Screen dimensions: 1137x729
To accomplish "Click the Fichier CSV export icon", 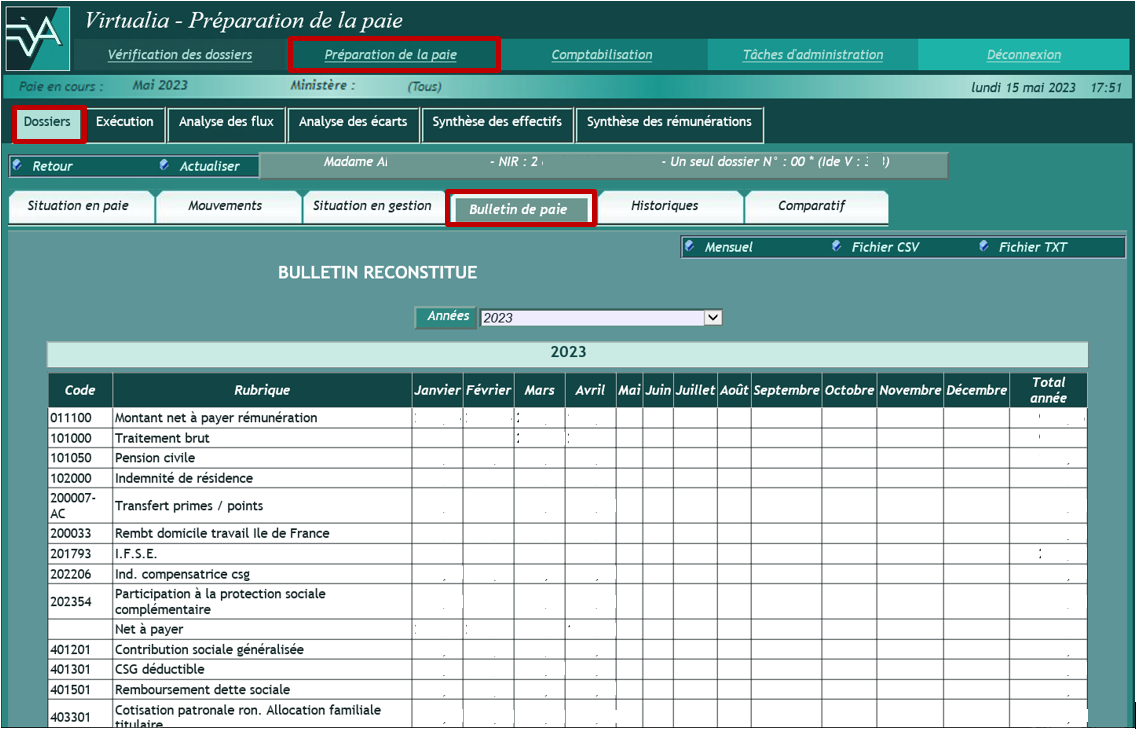I will point(837,246).
